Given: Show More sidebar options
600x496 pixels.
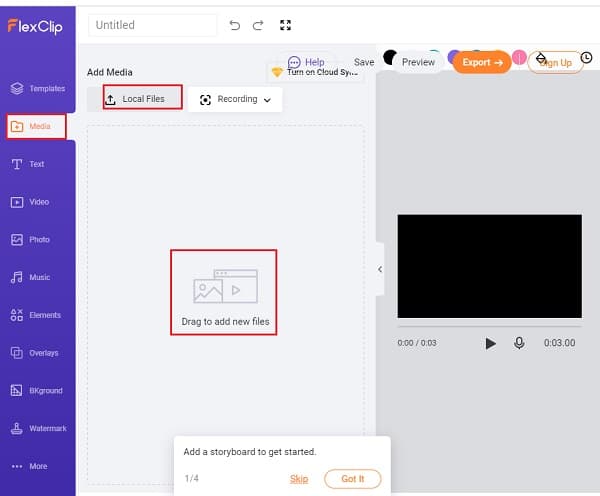Looking at the screenshot, I should coord(29,466).
